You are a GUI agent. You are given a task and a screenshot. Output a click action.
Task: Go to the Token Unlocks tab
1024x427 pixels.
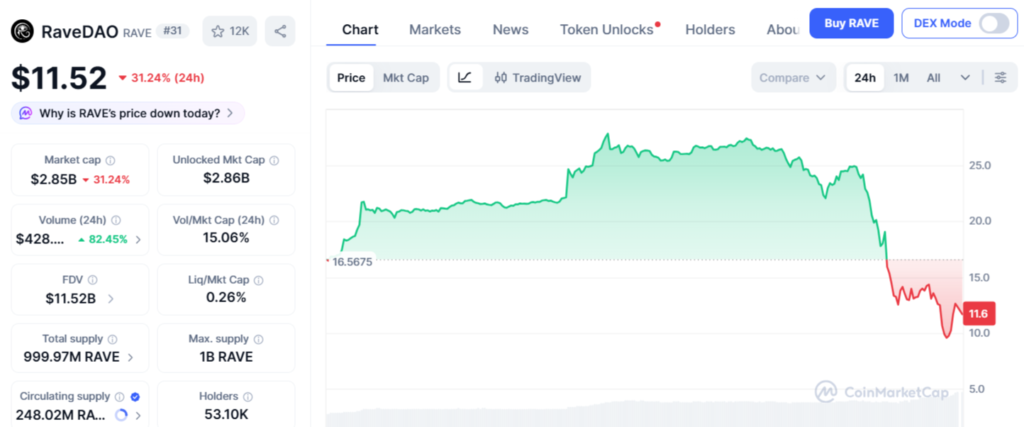607,30
